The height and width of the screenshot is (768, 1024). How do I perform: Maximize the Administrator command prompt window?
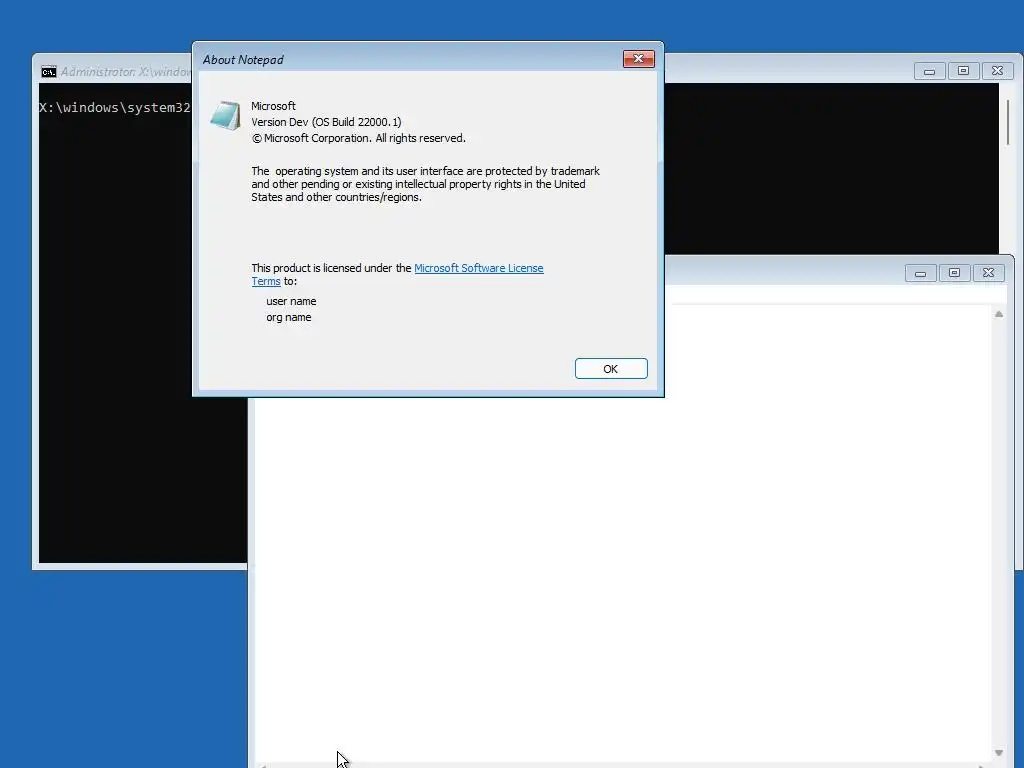click(x=963, y=71)
